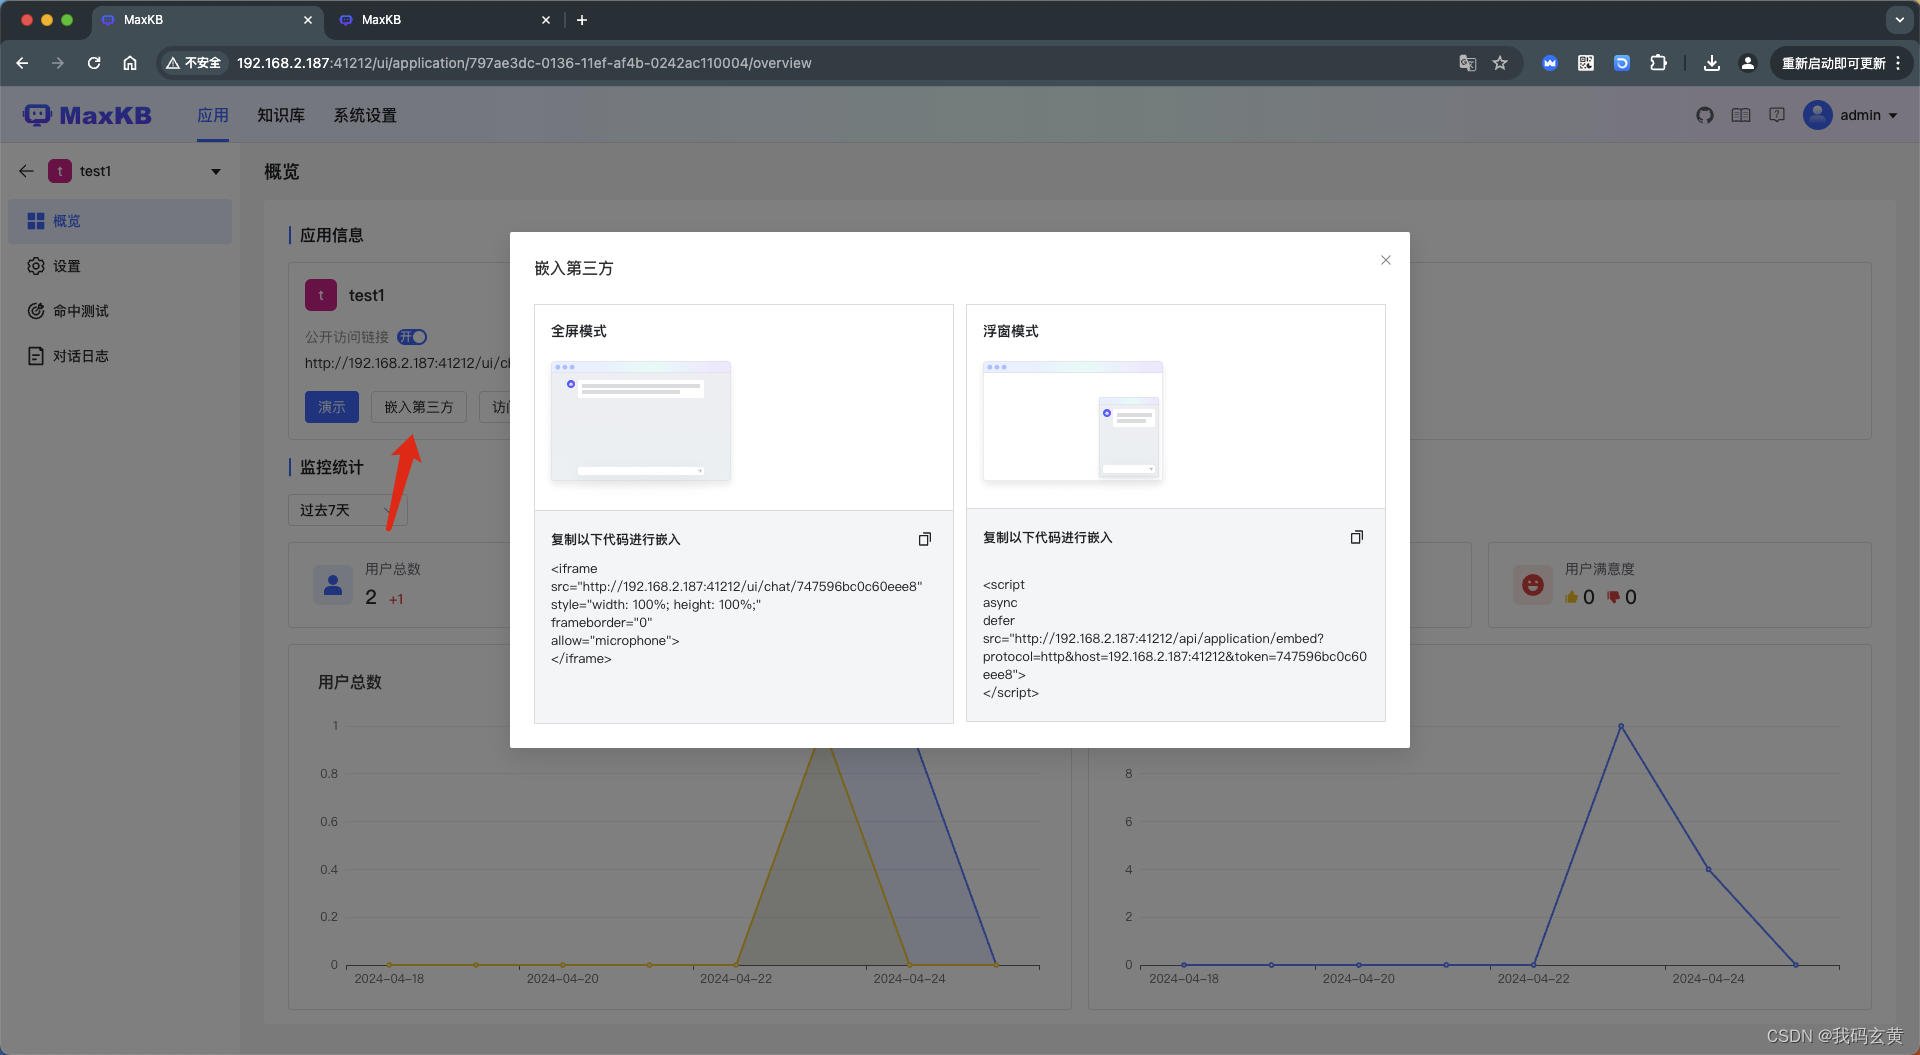Switch to the 知识库 top tab
The width and height of the screenshot is (1920, 1055).
pyautogui.click(x=281, y=115)
